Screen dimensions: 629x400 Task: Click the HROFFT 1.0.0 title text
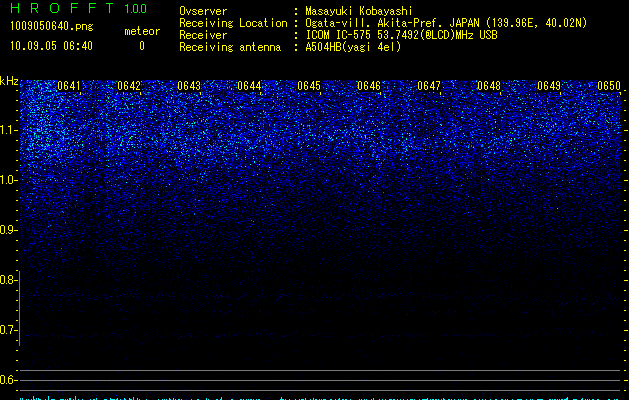coord(79,8)
